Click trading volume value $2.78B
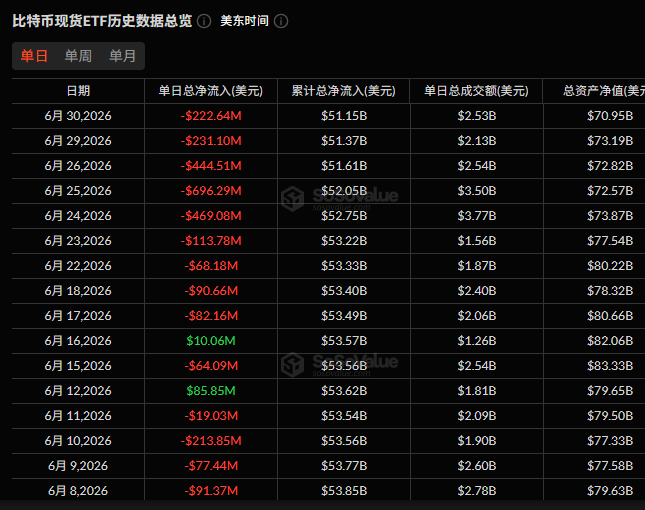This screenshot has height=510, width=645. [477, 491]
